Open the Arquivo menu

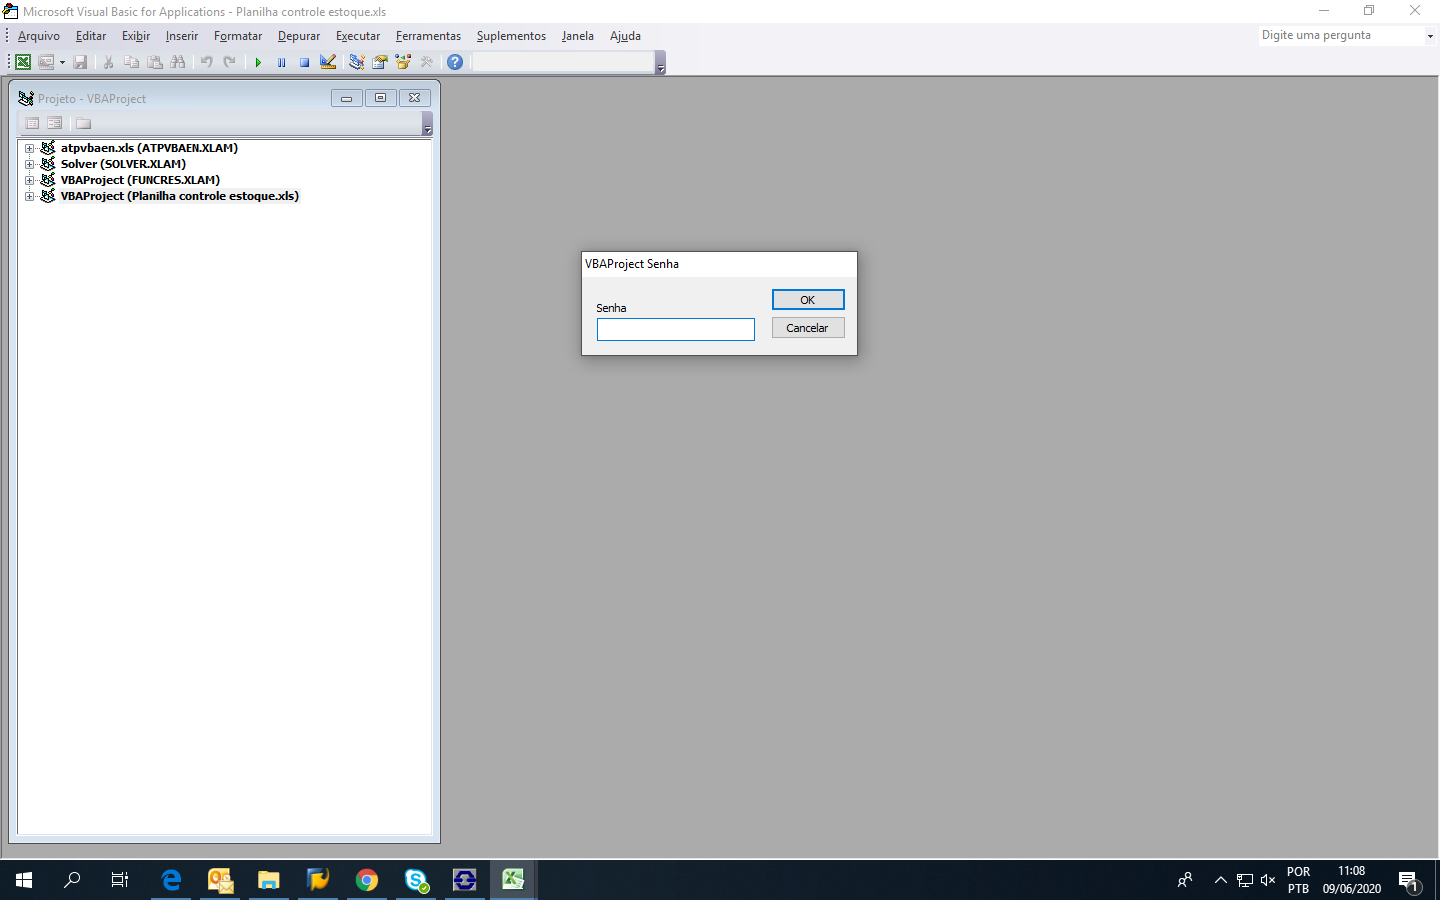tap(39, 36)
